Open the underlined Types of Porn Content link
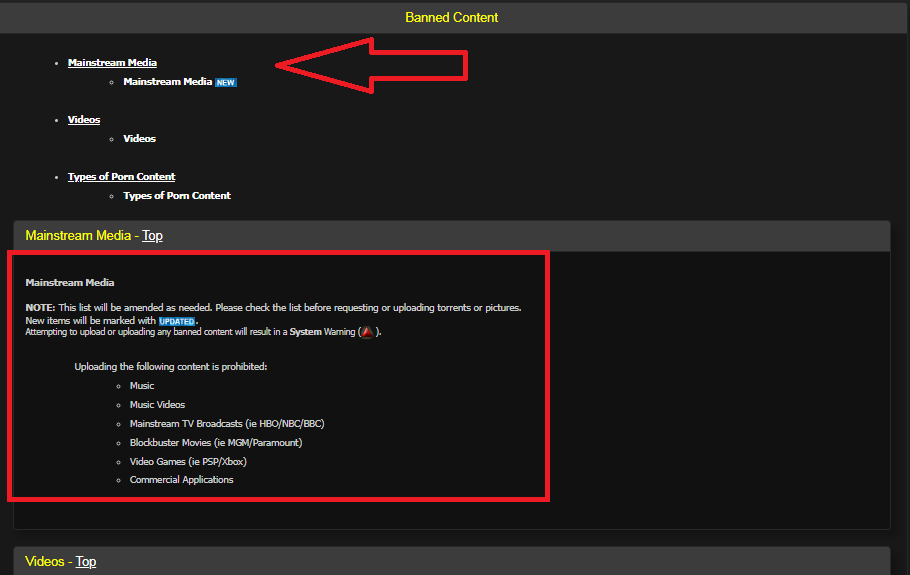The image size is (910, 575). tap(121, 177)
